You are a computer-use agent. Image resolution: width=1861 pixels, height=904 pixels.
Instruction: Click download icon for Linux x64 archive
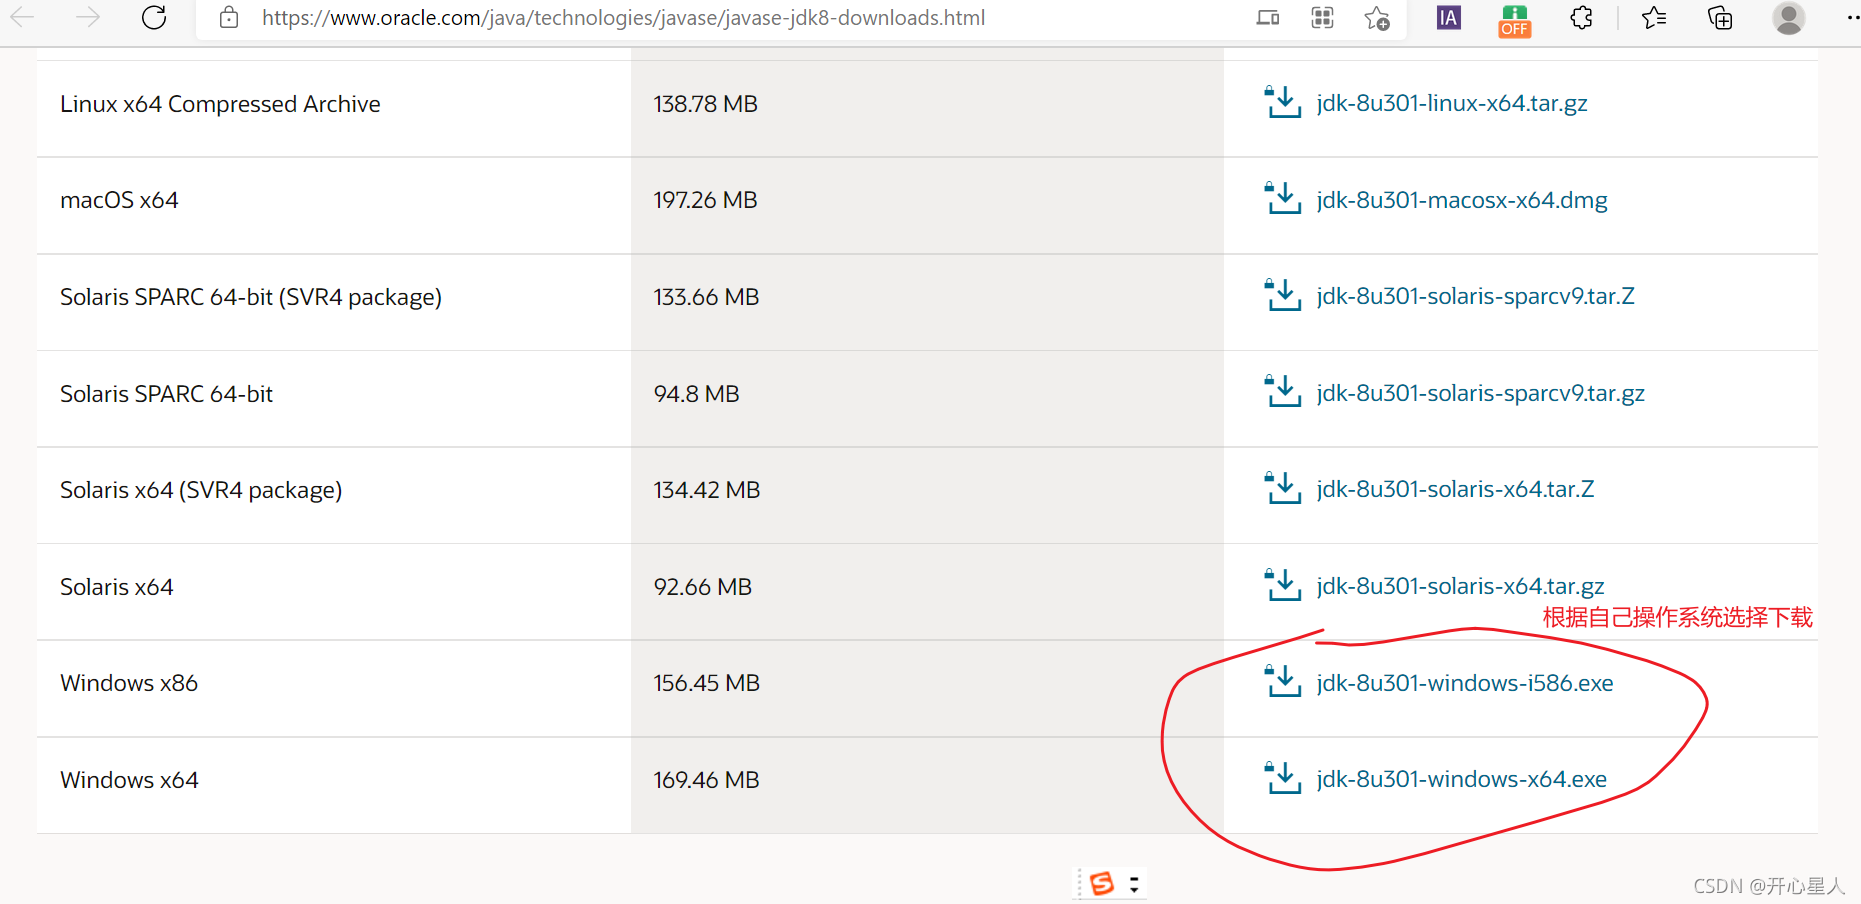(1282, 102)
